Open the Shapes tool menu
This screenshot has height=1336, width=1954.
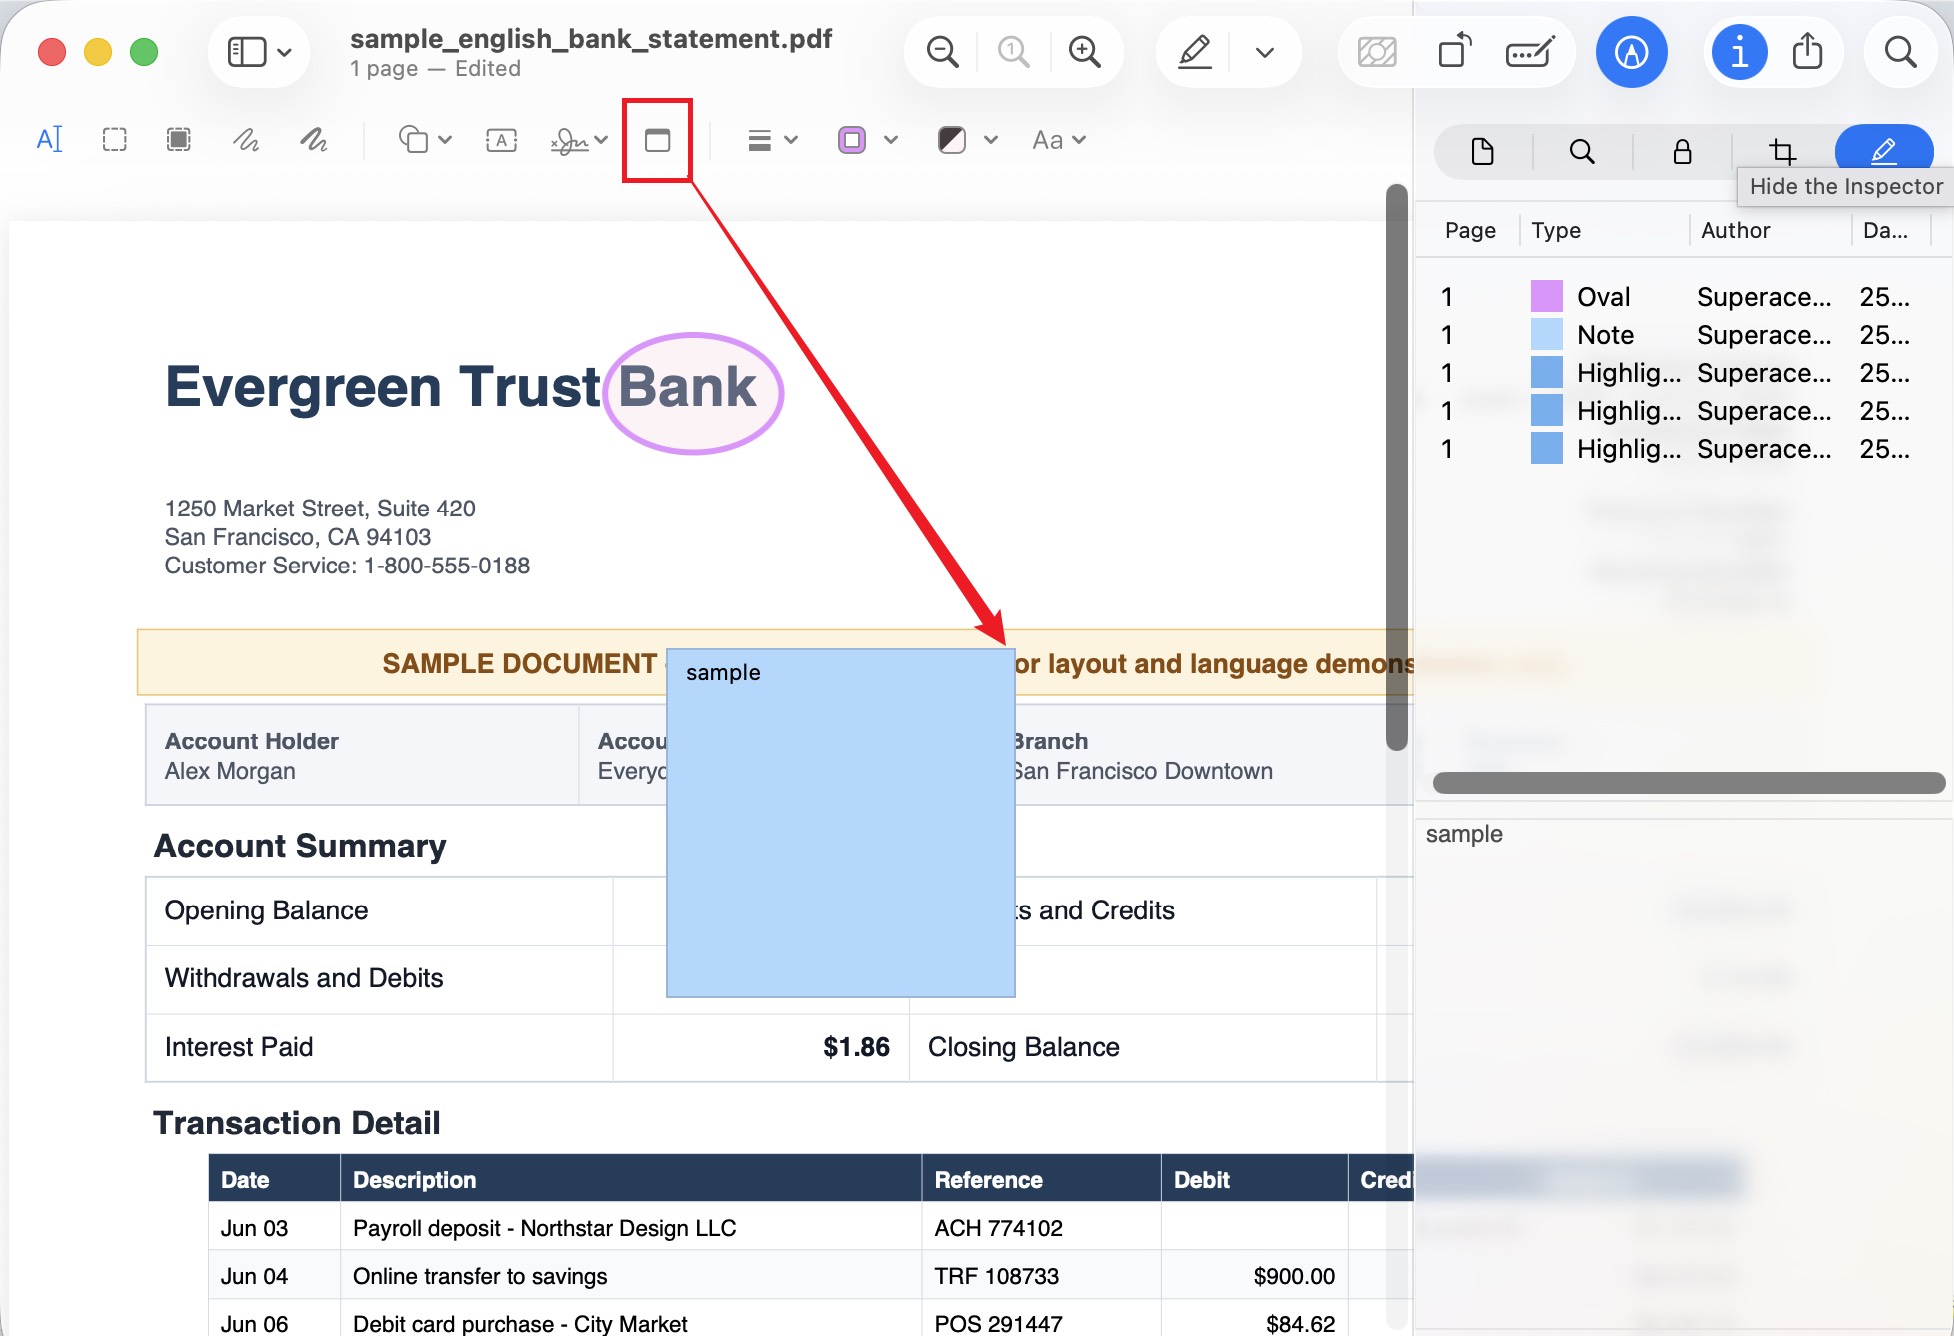click(425, 140)
